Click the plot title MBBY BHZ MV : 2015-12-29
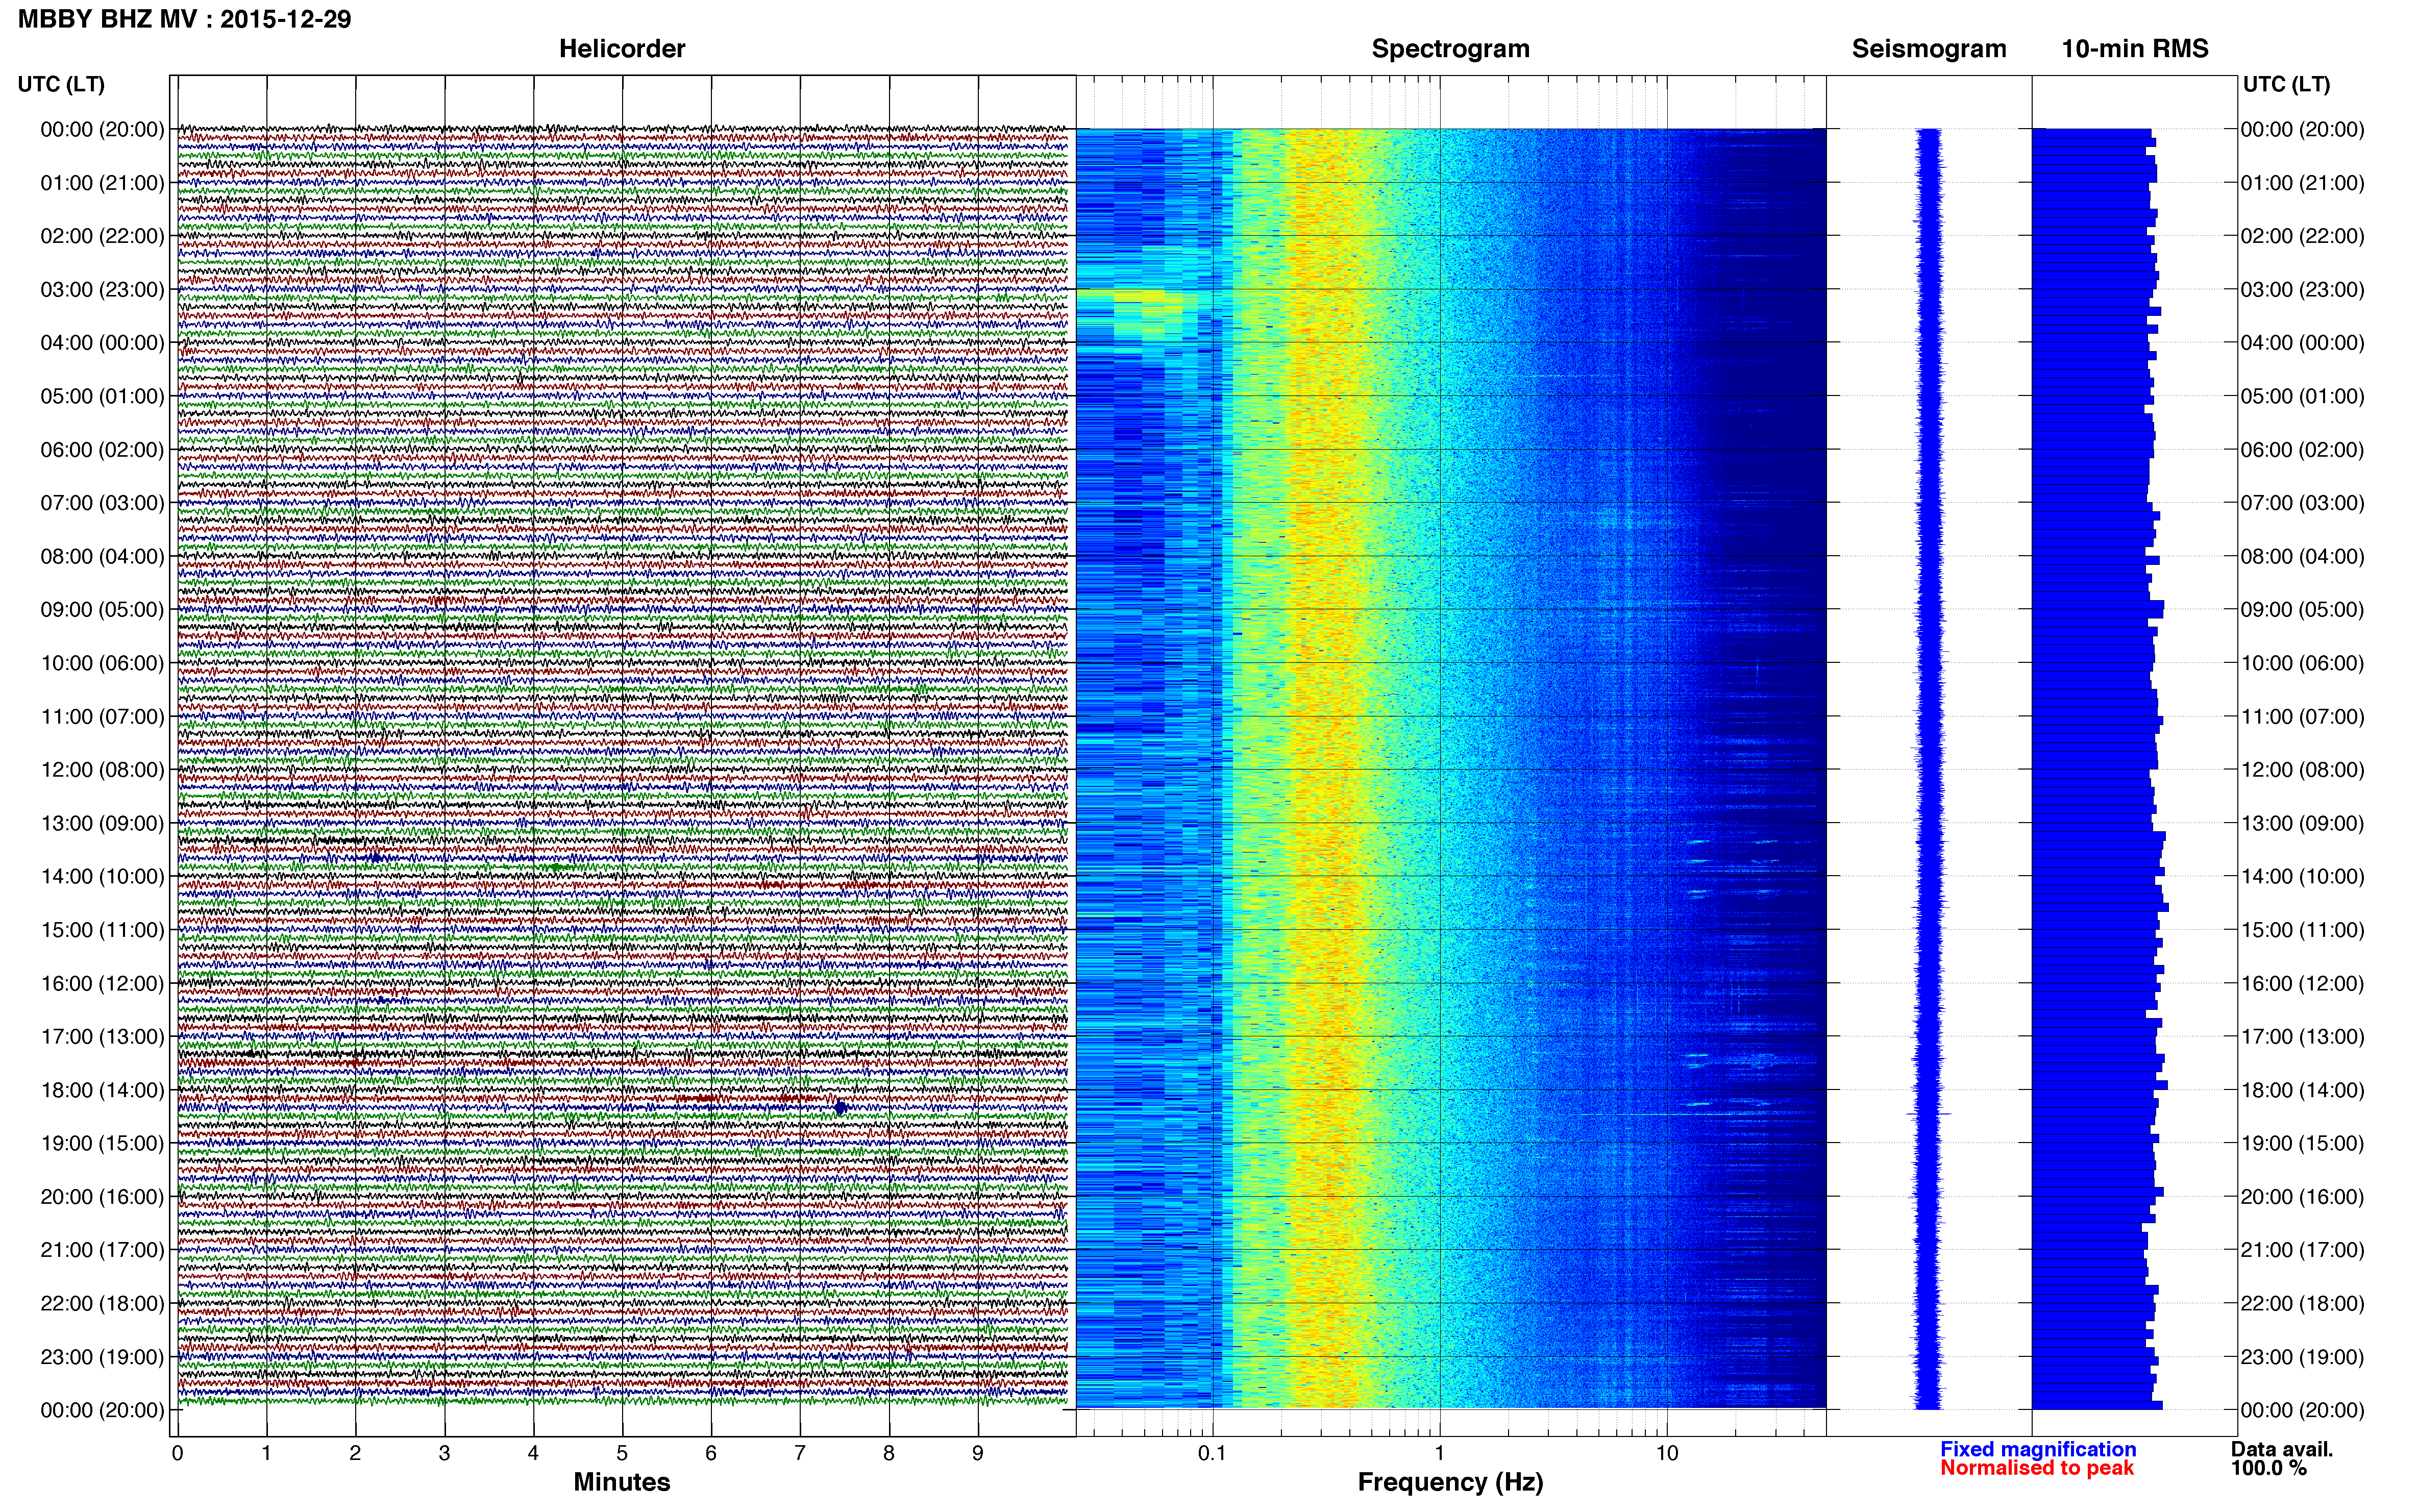The width and height of the screenshot is (2419, 1512). pos(185,19)
